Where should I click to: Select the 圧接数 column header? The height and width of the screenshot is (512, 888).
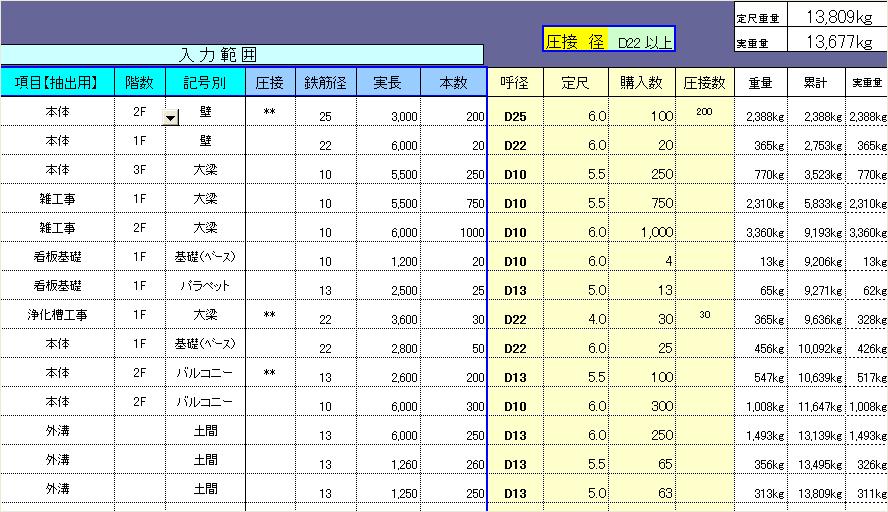click(705, 83)
